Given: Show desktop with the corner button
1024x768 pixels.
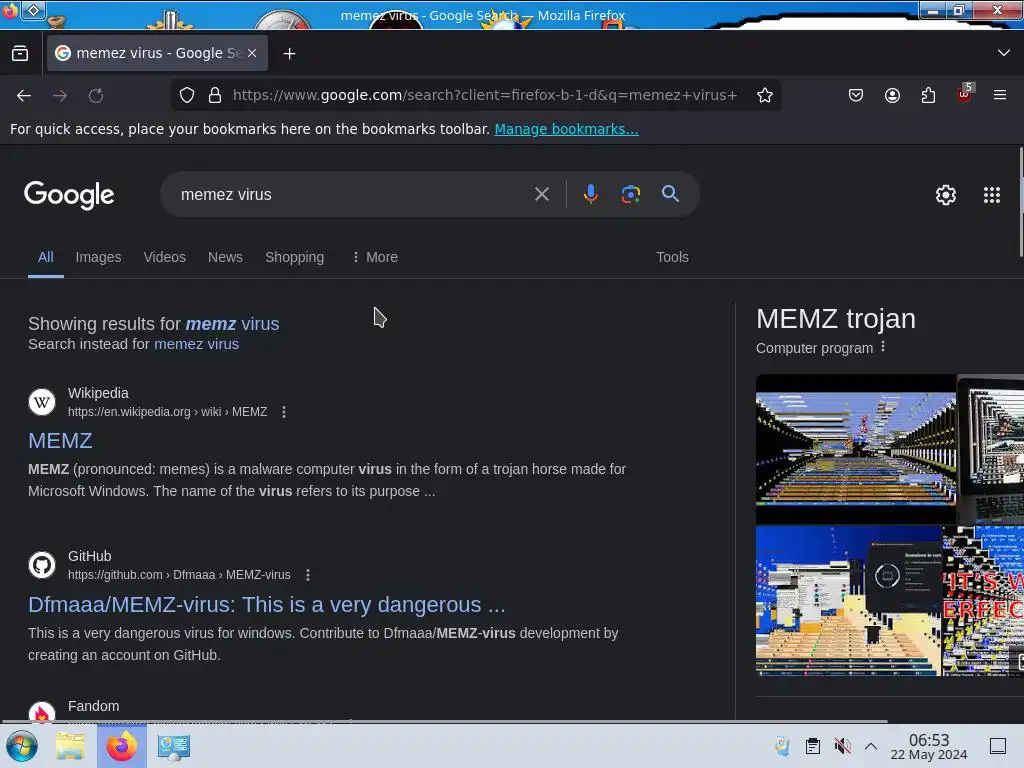Looking at the screenshot, I should coord(998,746).
